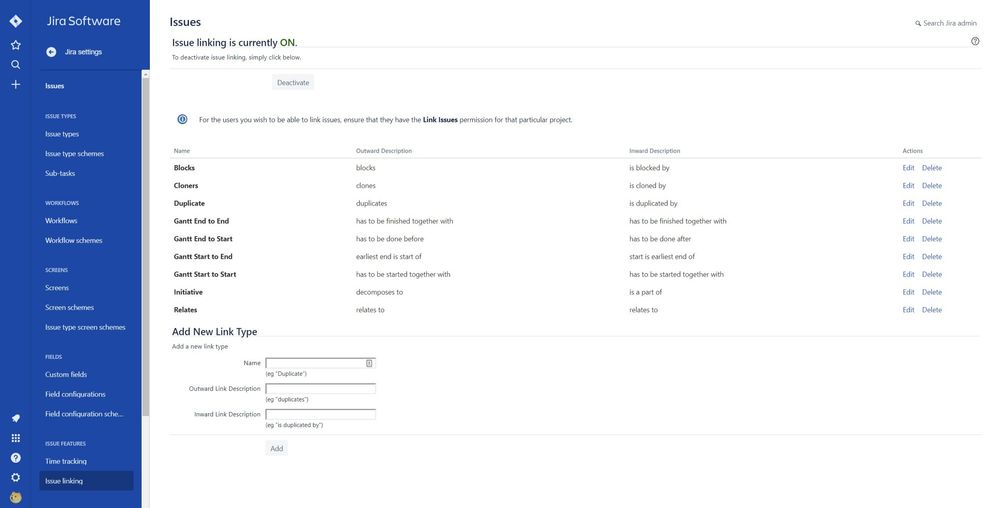The image size is (999, 508).
Task: Click the Jira settings back link
Action: click(83, 52)
